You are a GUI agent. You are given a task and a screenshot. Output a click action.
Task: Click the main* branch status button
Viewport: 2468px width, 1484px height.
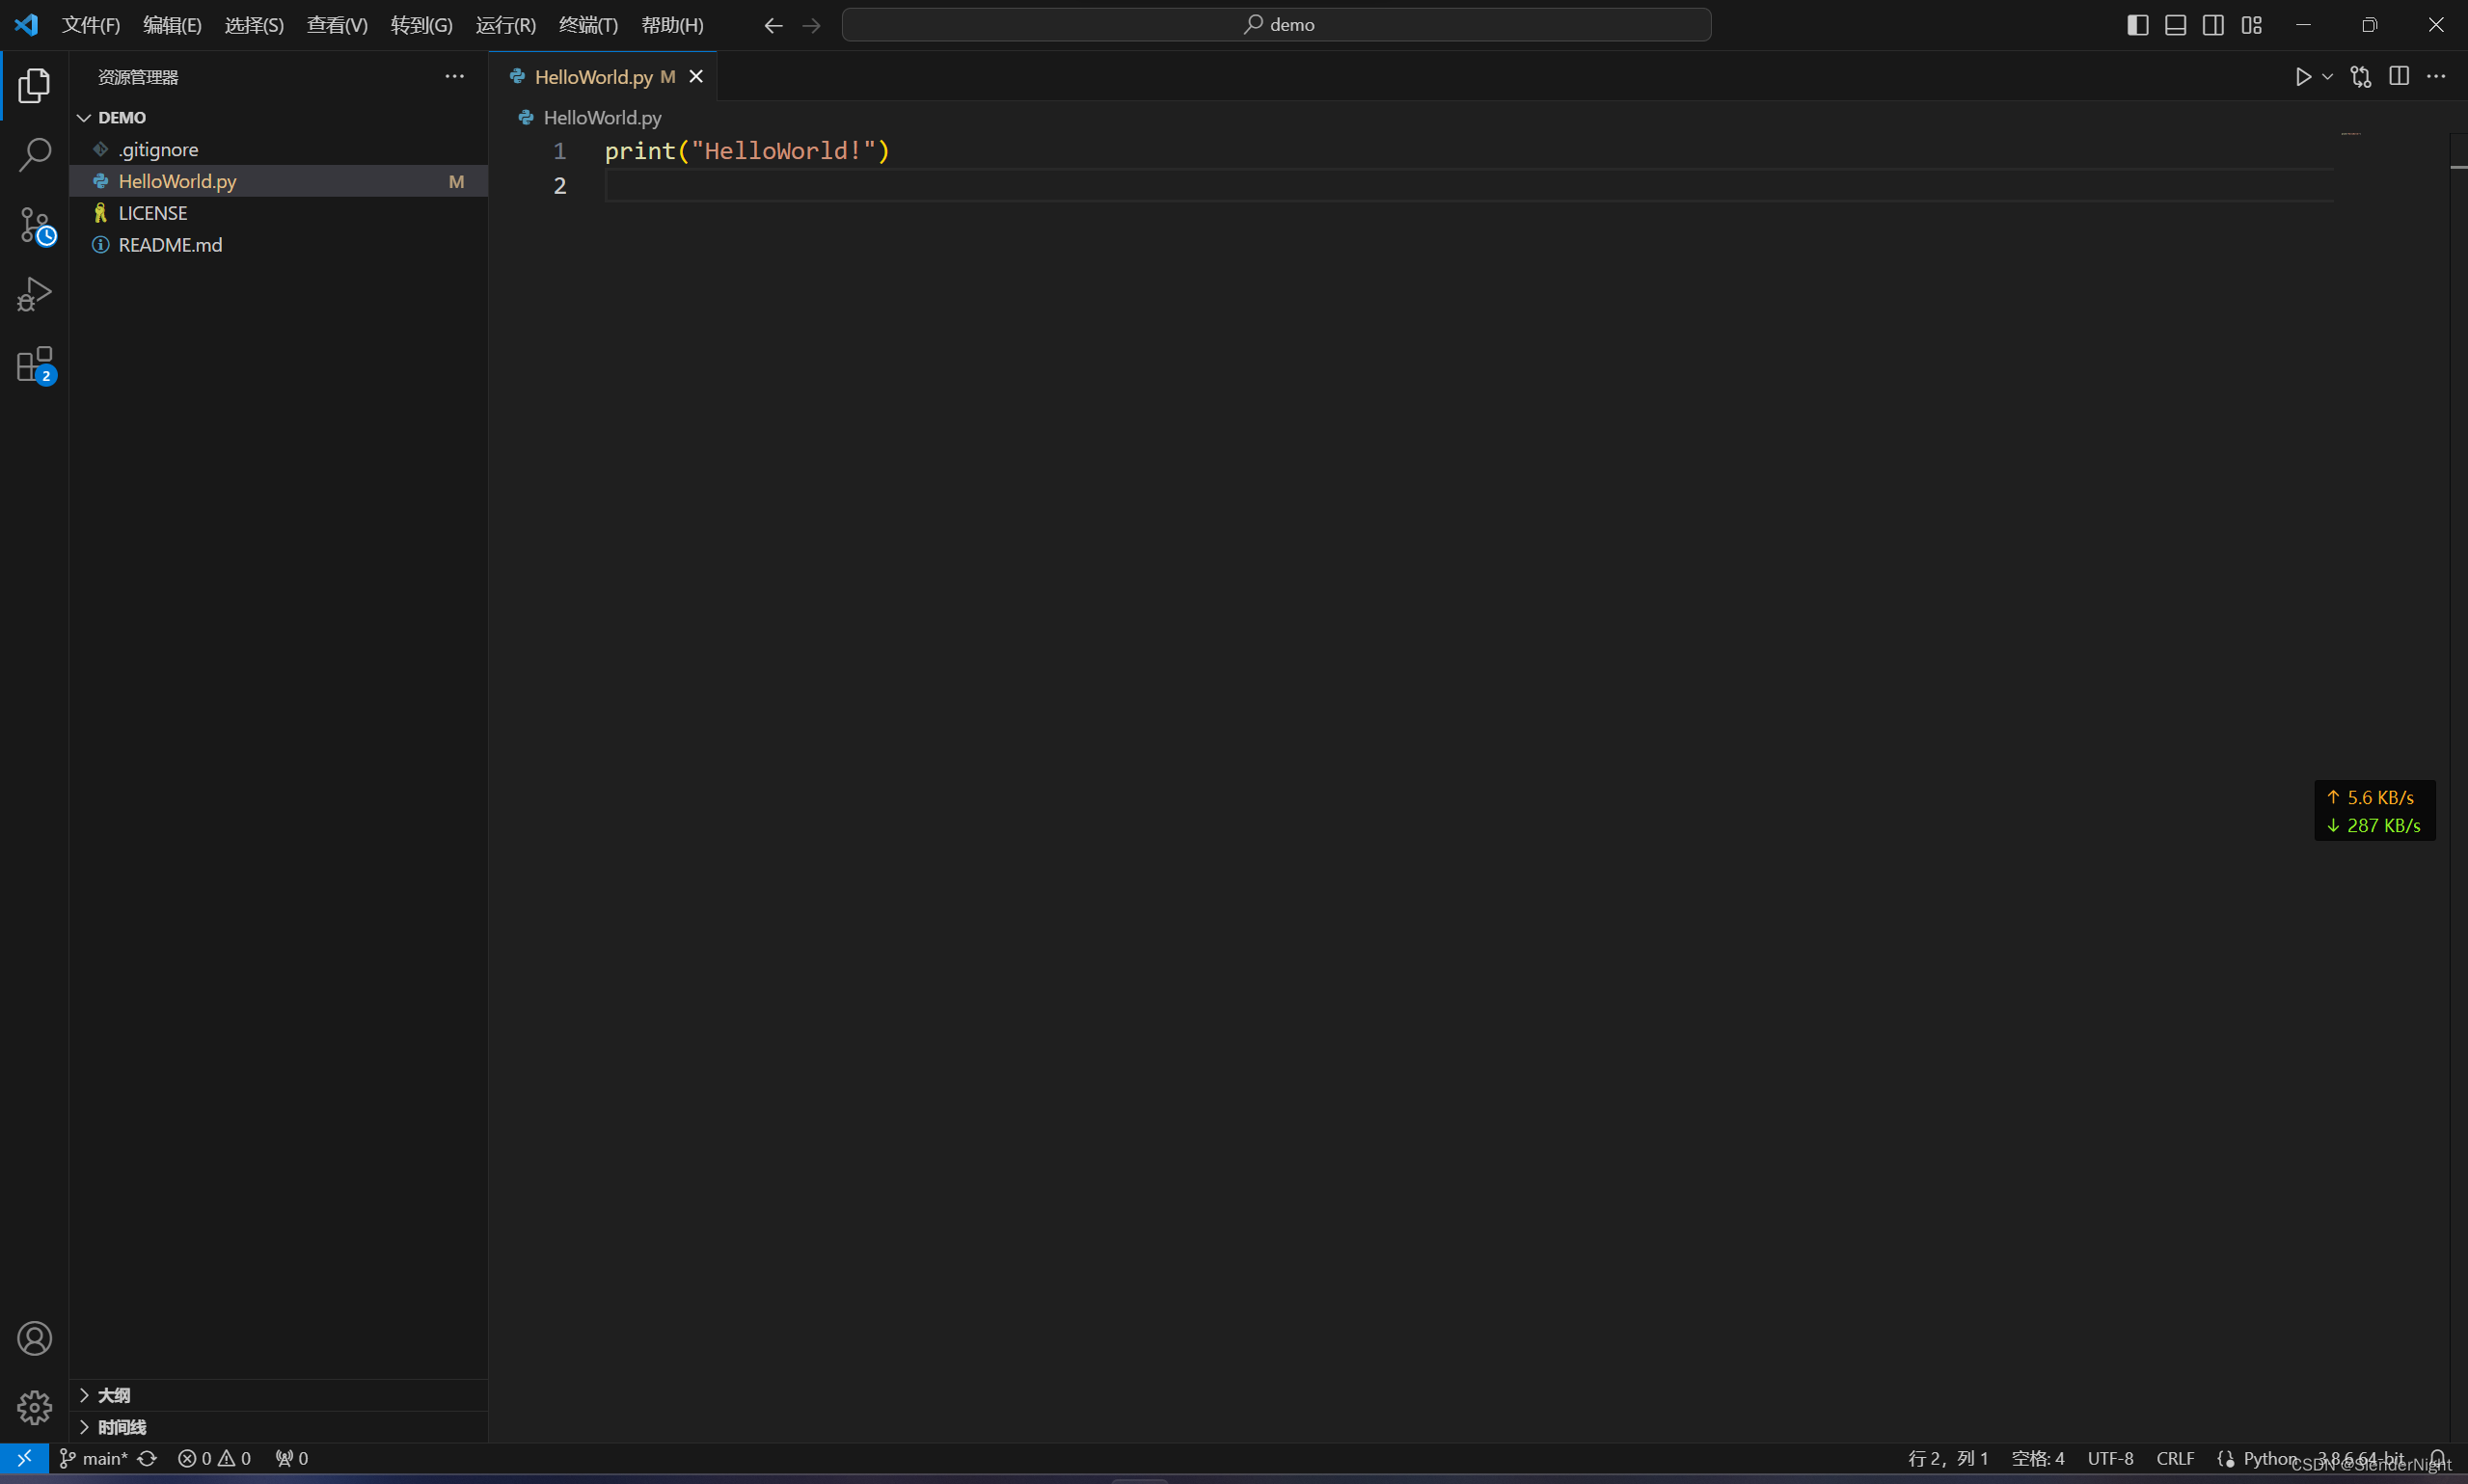[x=94, y=1458]
